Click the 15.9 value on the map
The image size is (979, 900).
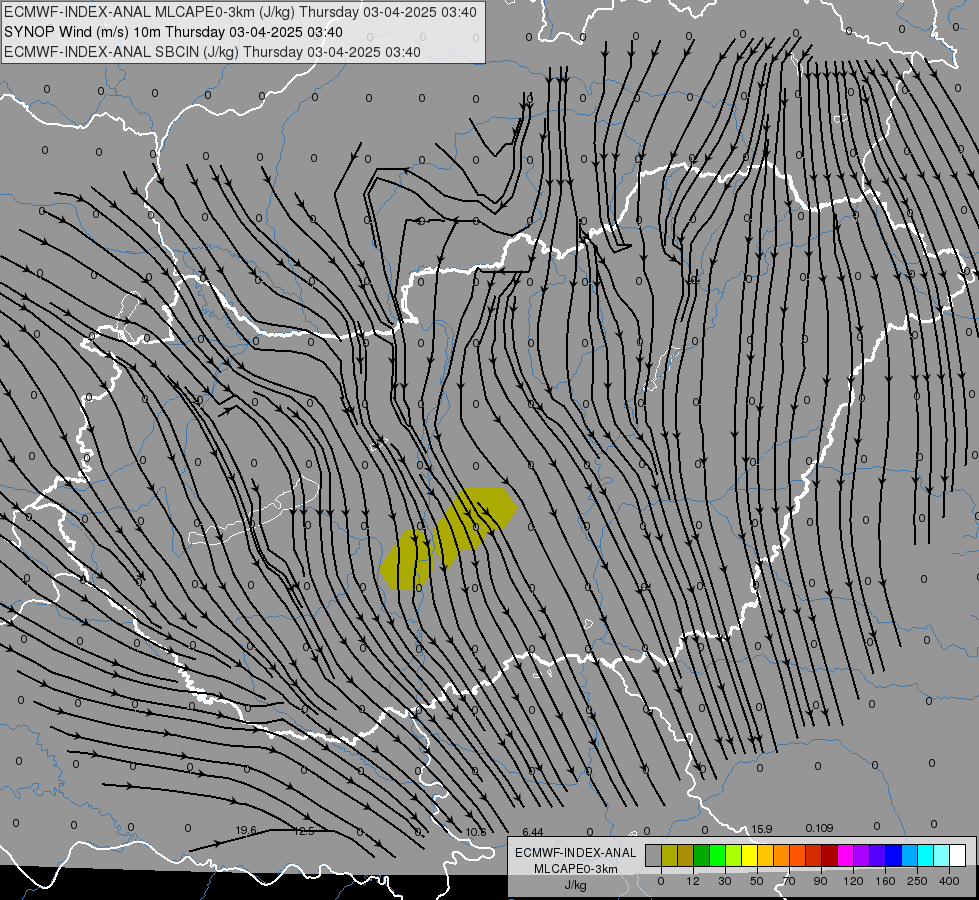pyautogui.click(x=762, y=829)
